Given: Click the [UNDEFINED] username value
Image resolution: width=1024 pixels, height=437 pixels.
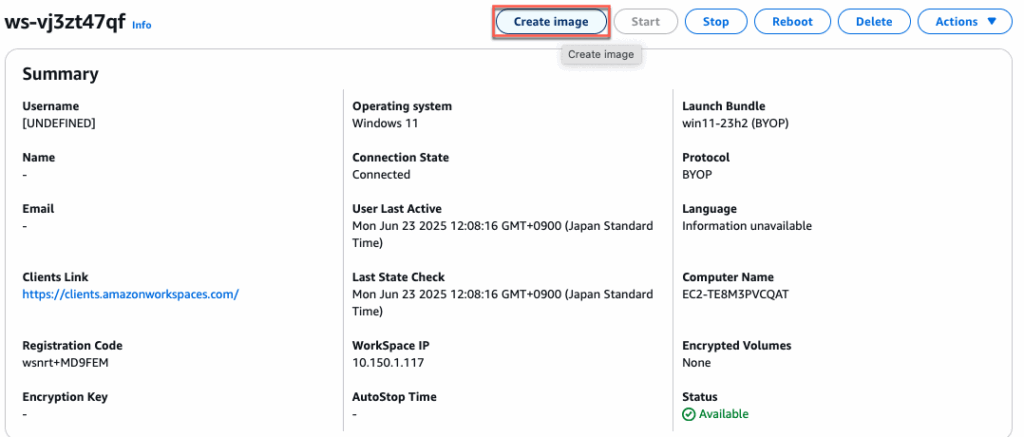Looking at the screenshot, I should point(59,123).
